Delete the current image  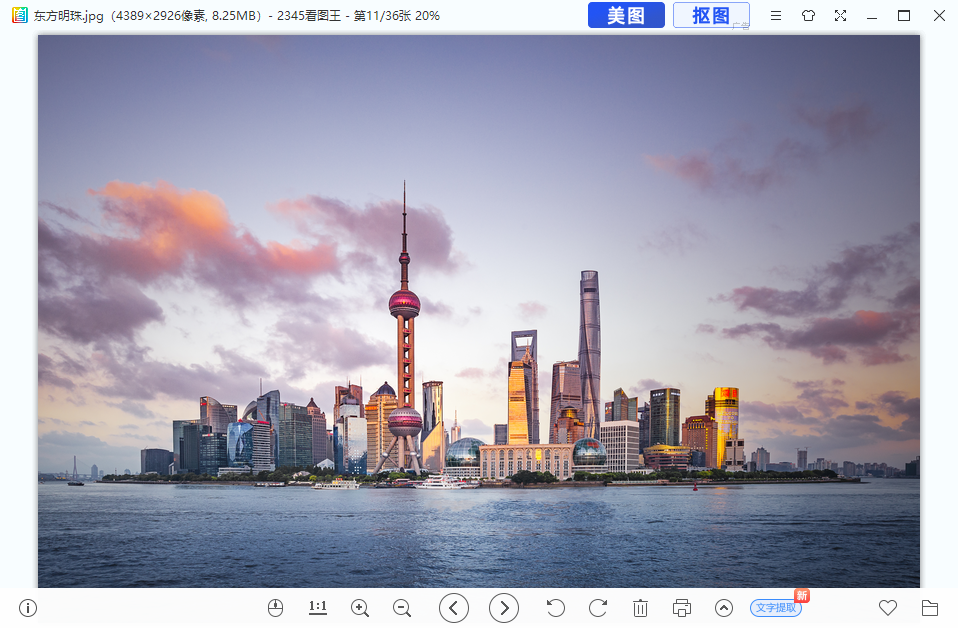coord(640,608)
